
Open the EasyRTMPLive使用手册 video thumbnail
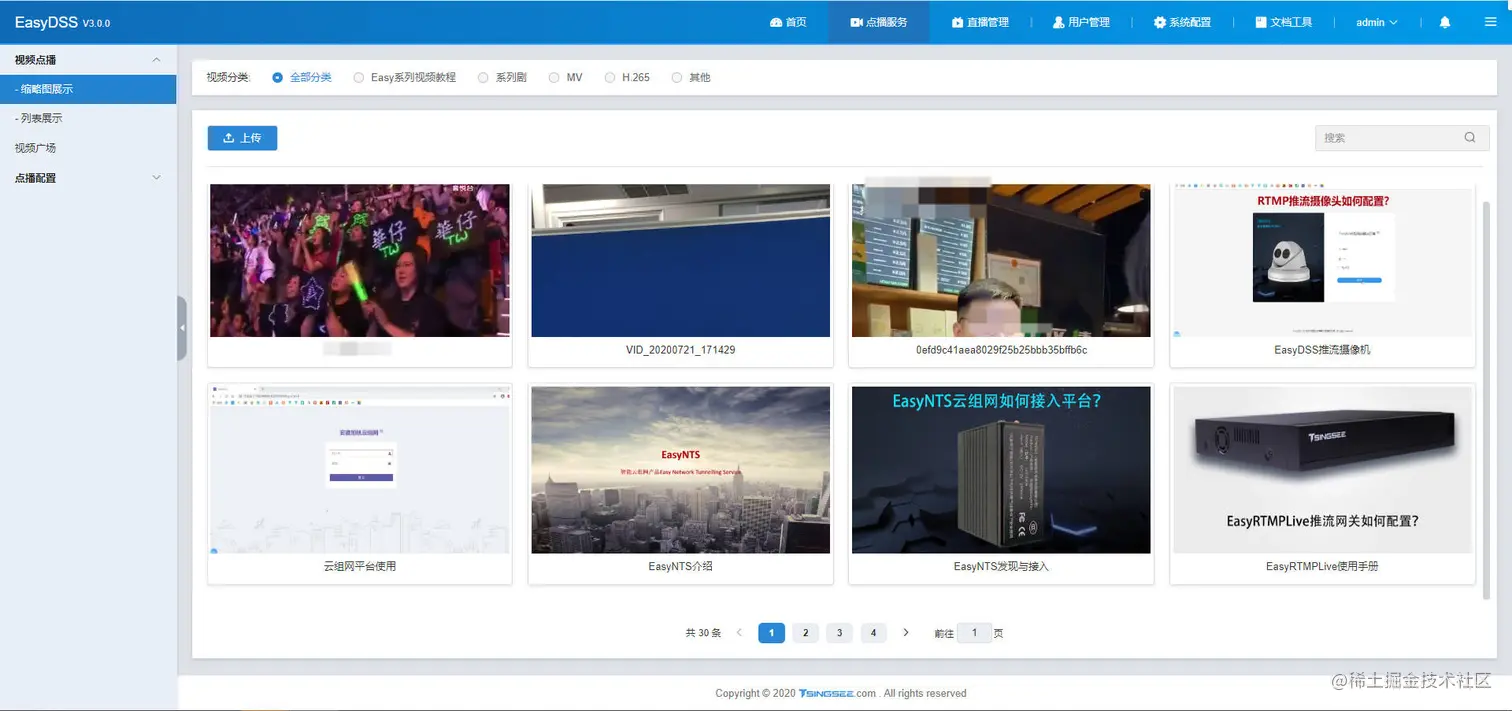(x=1322, y=470)
